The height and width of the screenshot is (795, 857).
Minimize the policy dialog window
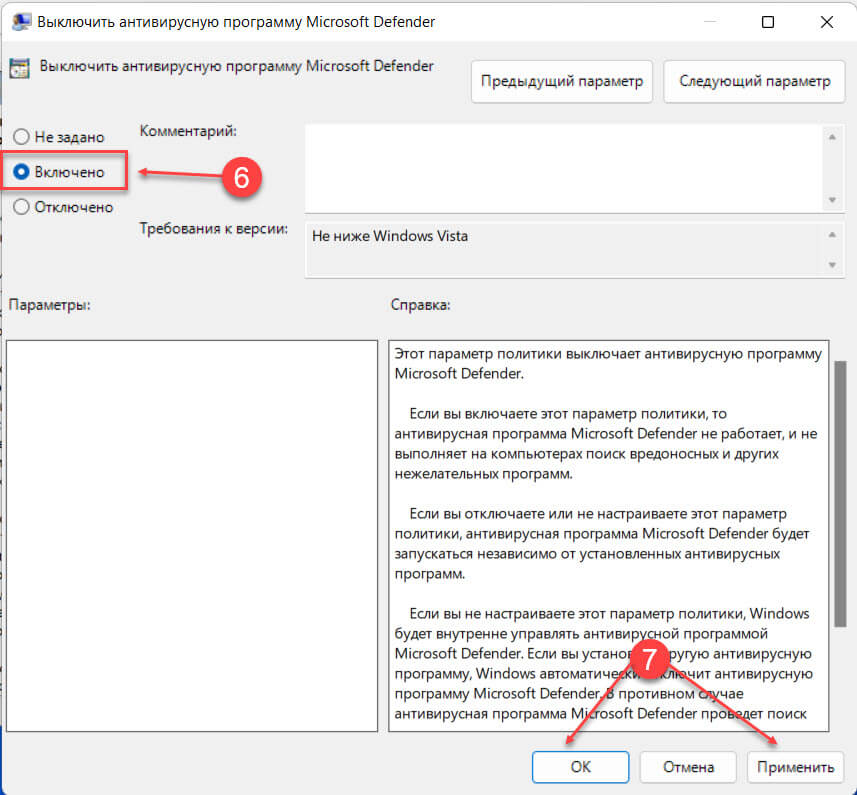[x=709, y=22]
